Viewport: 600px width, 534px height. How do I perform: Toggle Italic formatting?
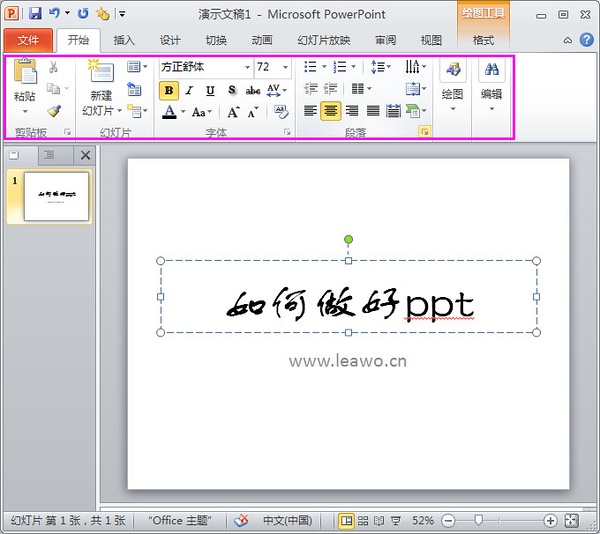click(189, 91)
